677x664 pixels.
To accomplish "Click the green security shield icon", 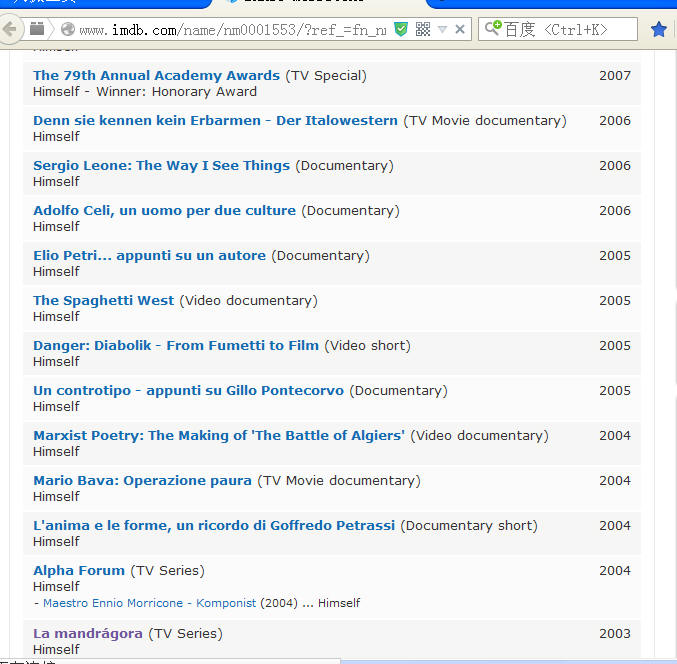I will pos(401,29).
